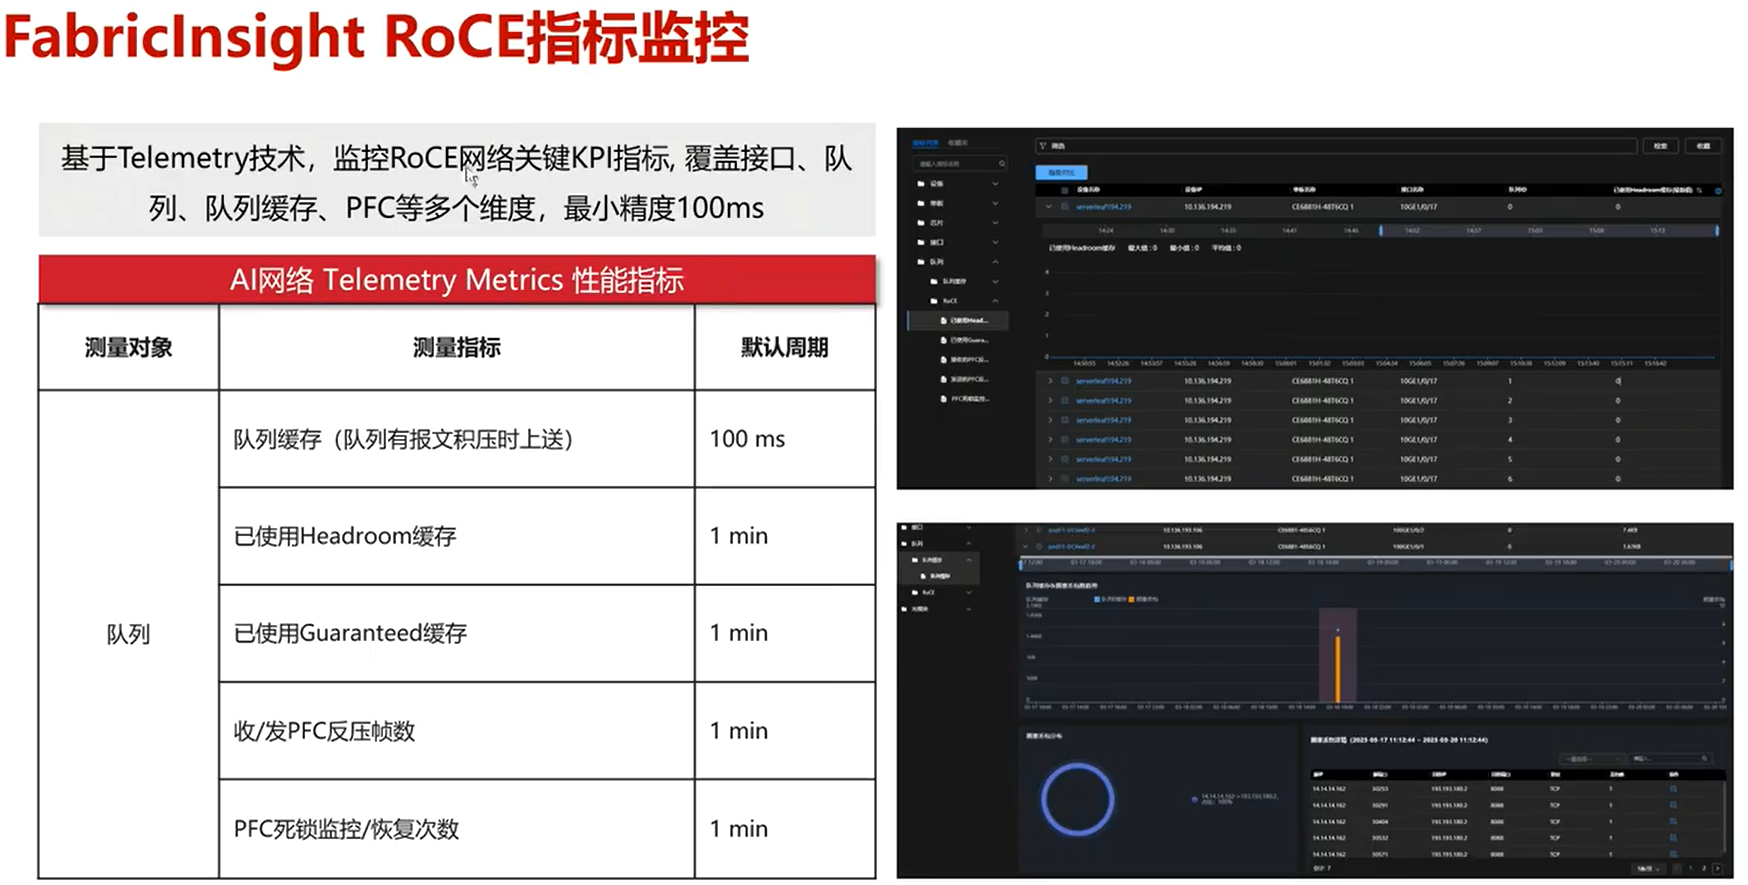The height and width of the screenshot is (885, 1748).
Task: Open serverleaf link in the queue 3 row
Action: (x=1104, y=420)
